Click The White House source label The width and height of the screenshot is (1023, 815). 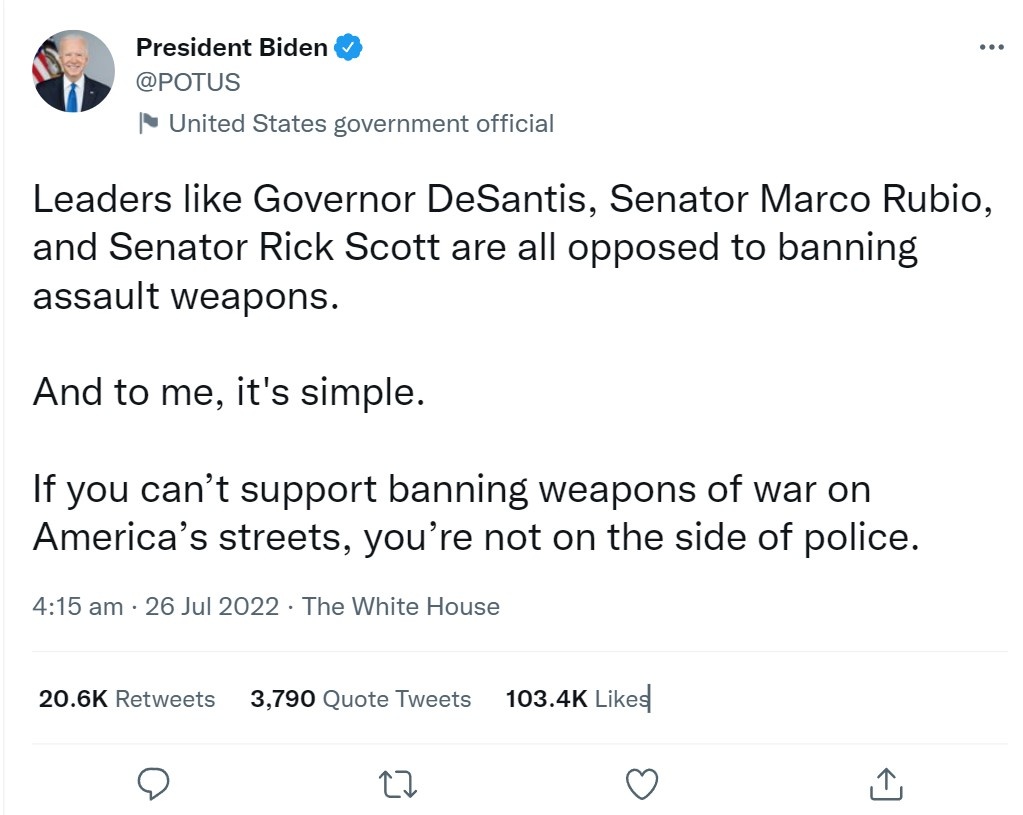point(400,606)
